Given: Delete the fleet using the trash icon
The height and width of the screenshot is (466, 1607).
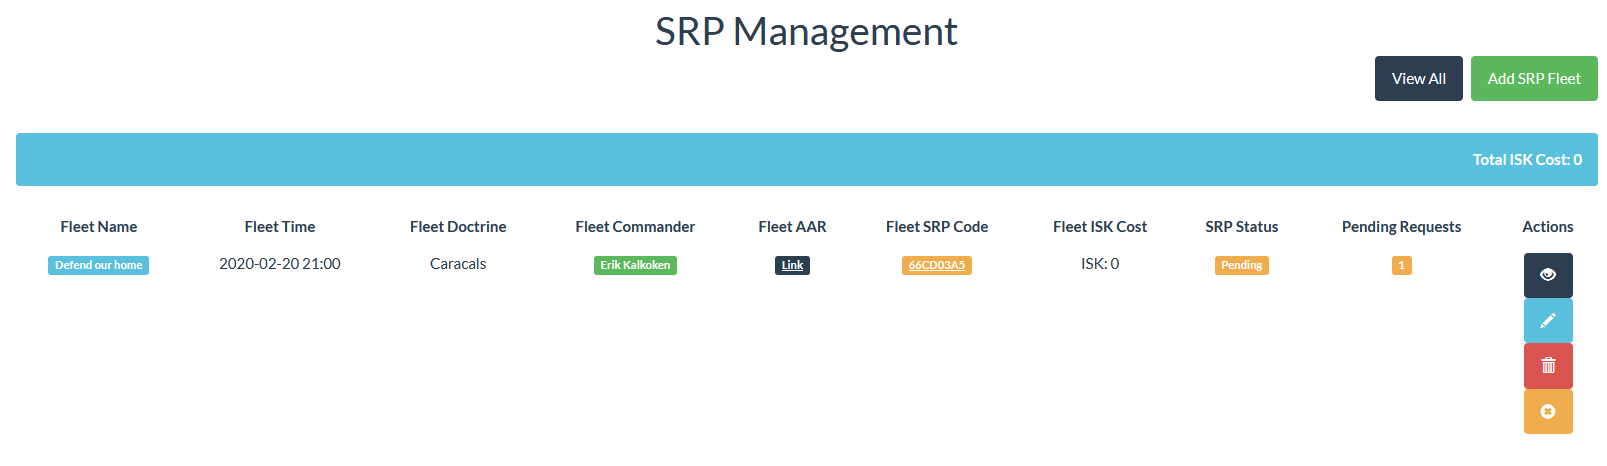Looking at the screenshot, I should (1547, 366).
